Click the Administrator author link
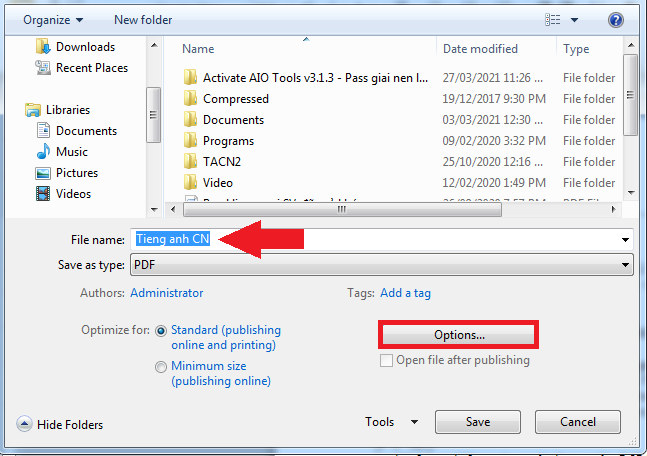647x456 pixels. click(167, 293)
